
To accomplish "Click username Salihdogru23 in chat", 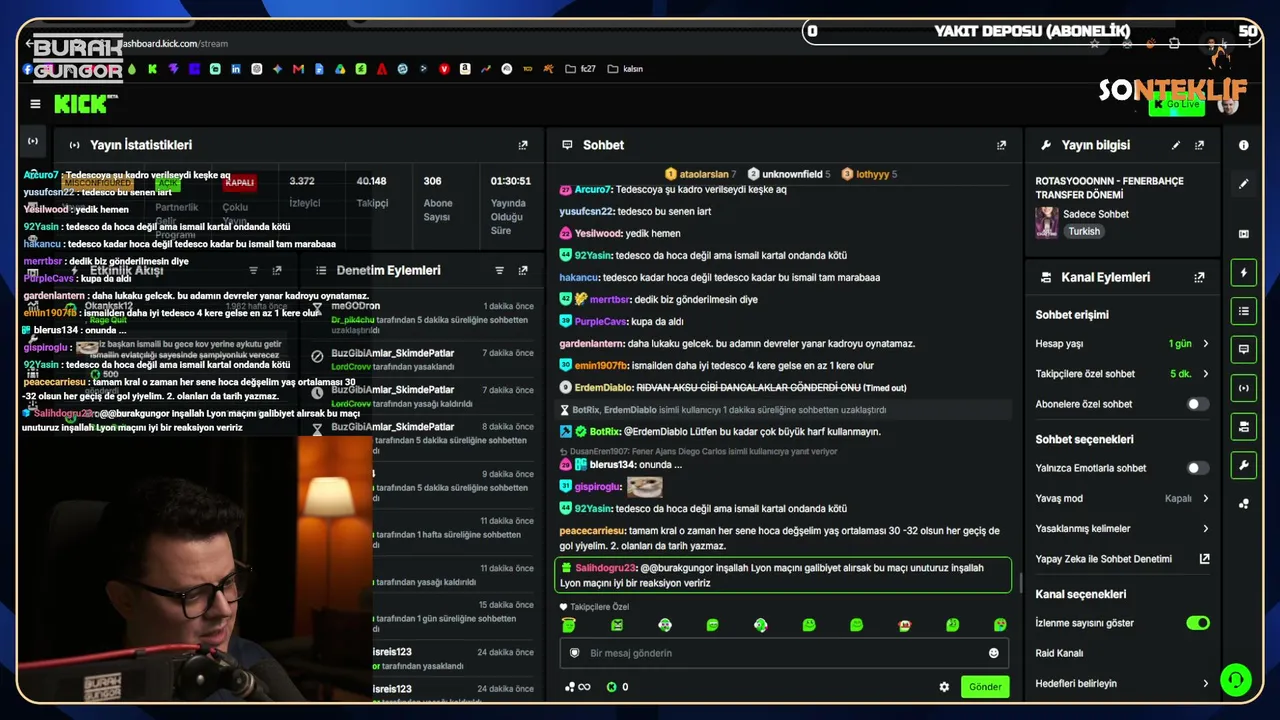I will (x=606, y=568).
